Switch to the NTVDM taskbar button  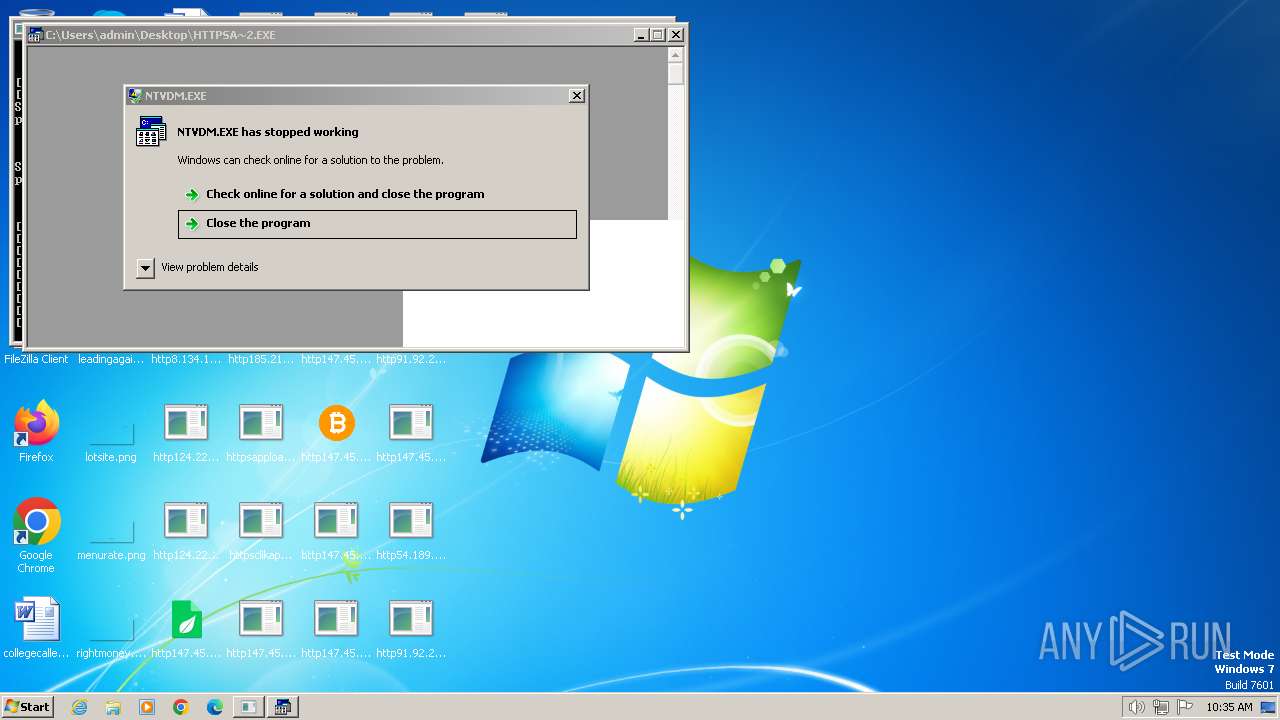pyautogui.click(x=283, y=707)
